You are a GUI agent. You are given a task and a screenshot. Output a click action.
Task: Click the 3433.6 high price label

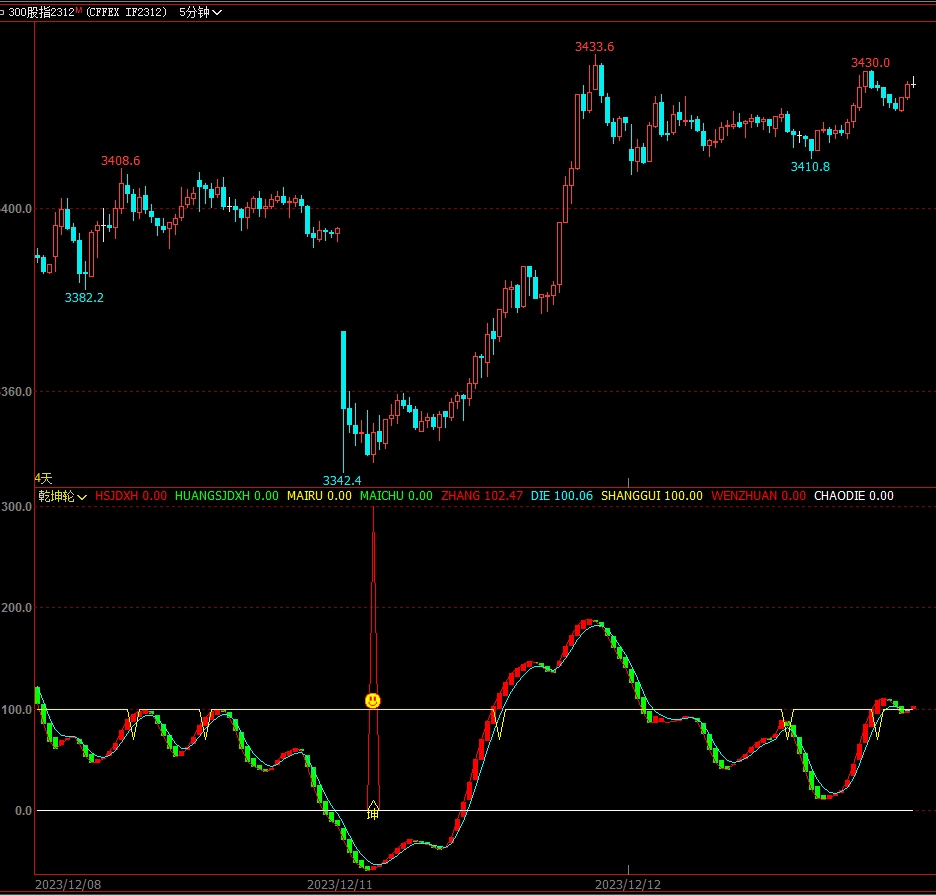594,47
